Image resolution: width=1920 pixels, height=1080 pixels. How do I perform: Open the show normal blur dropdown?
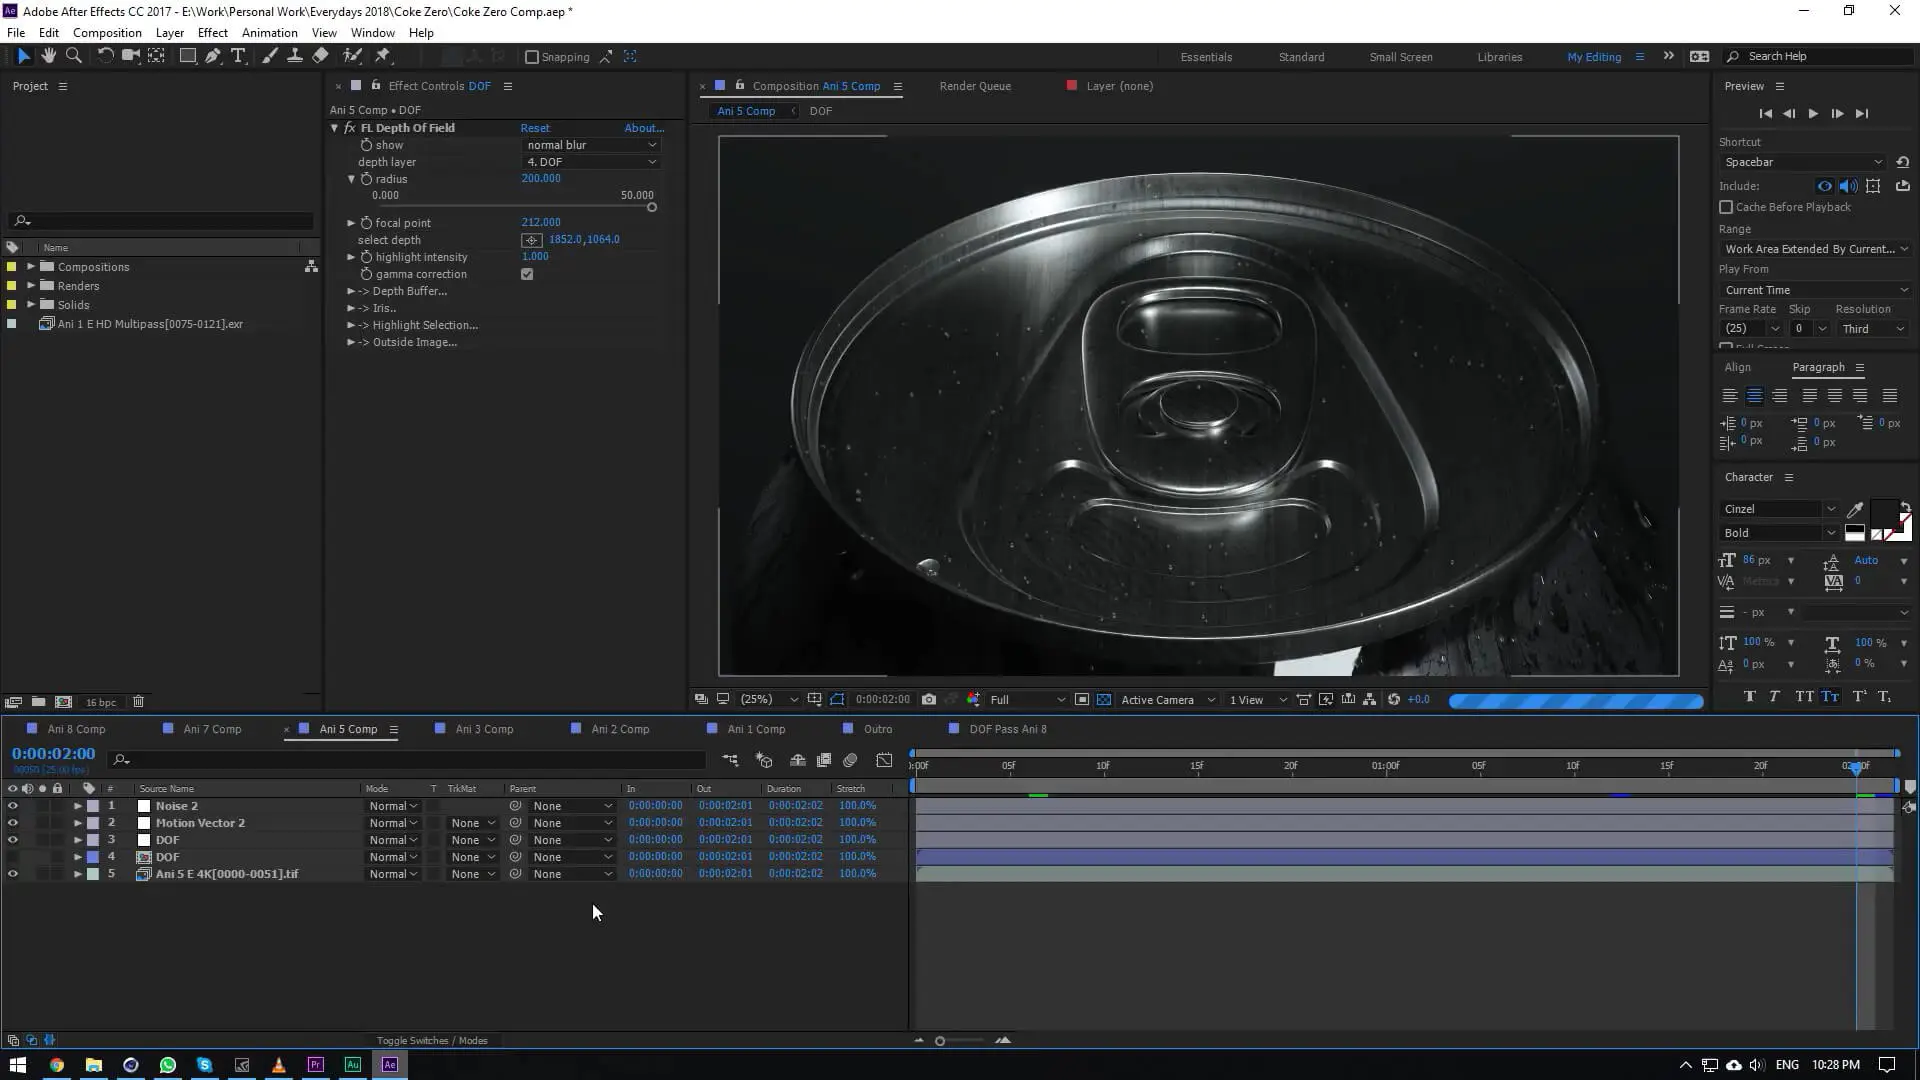pos(591,145)
